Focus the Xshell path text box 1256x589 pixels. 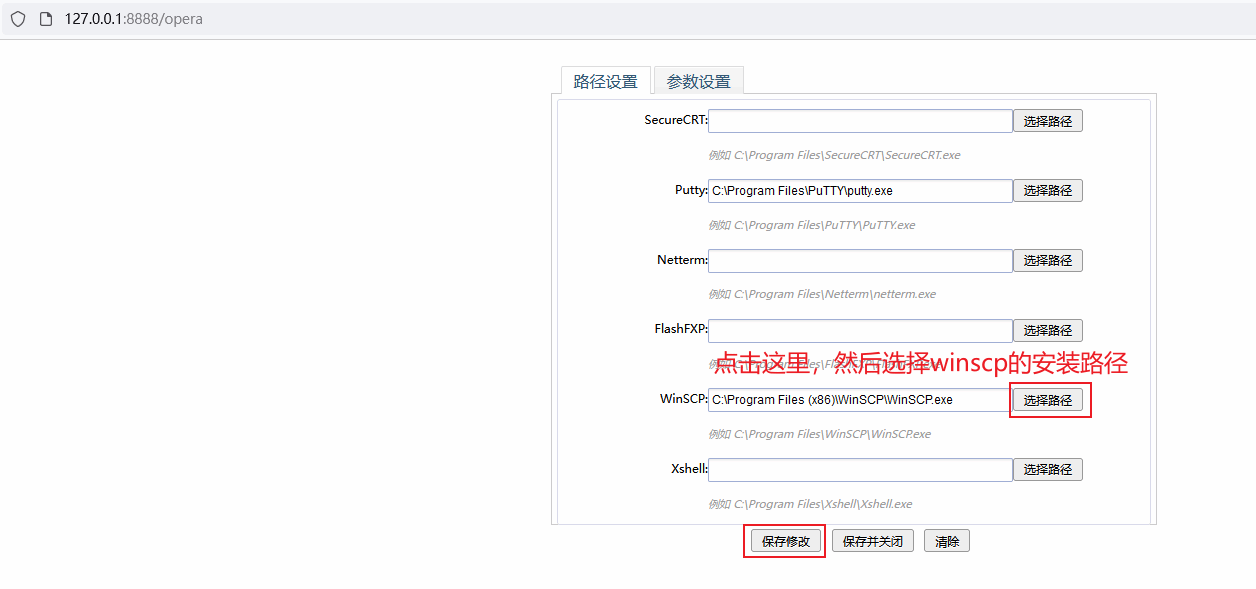pos(860,470)
